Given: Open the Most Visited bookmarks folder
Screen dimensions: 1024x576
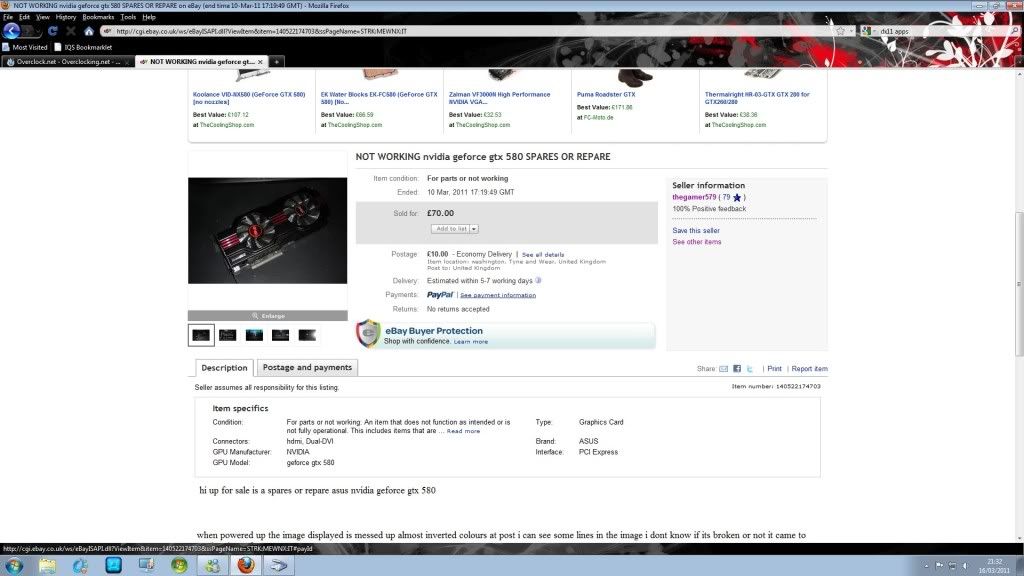Looking at the screenshot, I should tap(25, 47).
